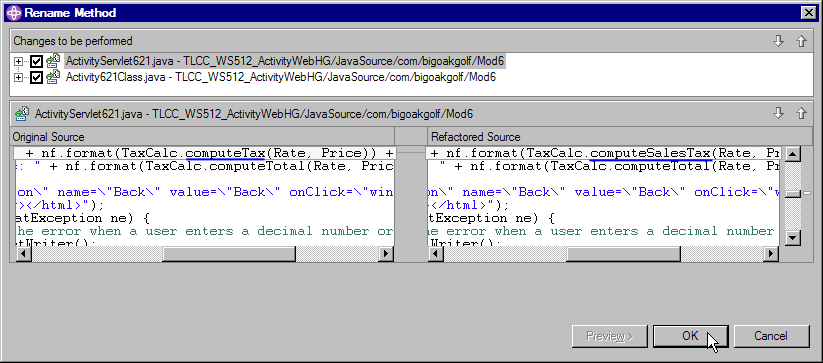Click computeTax in the Original Source
Screen dimensions: 823x363
point(225,153)
